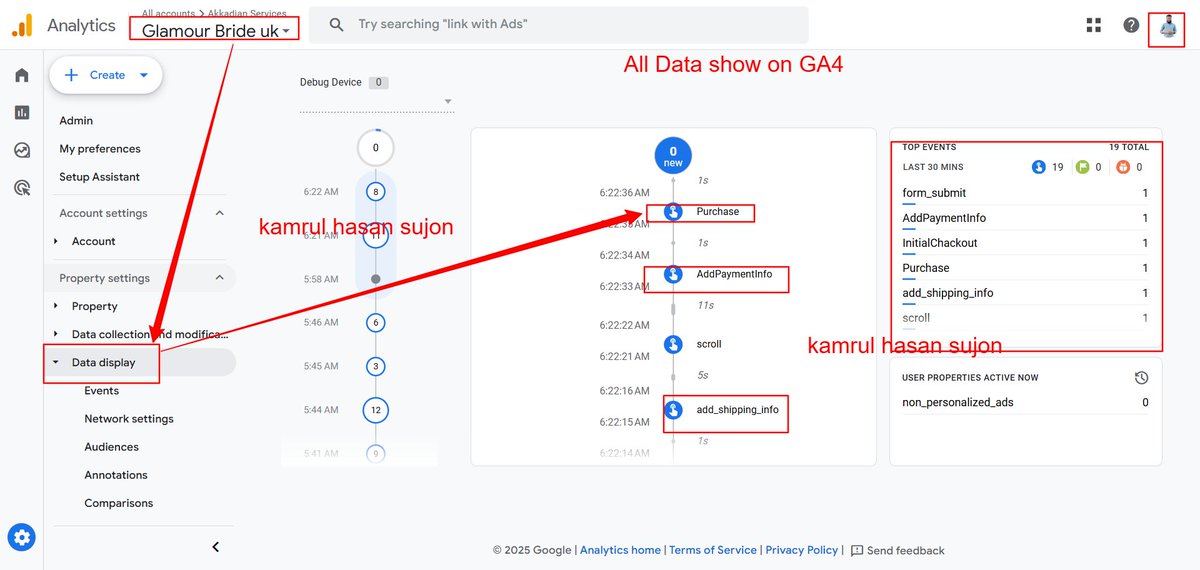
Task: Open Network settings
Action: pos(129,419)
